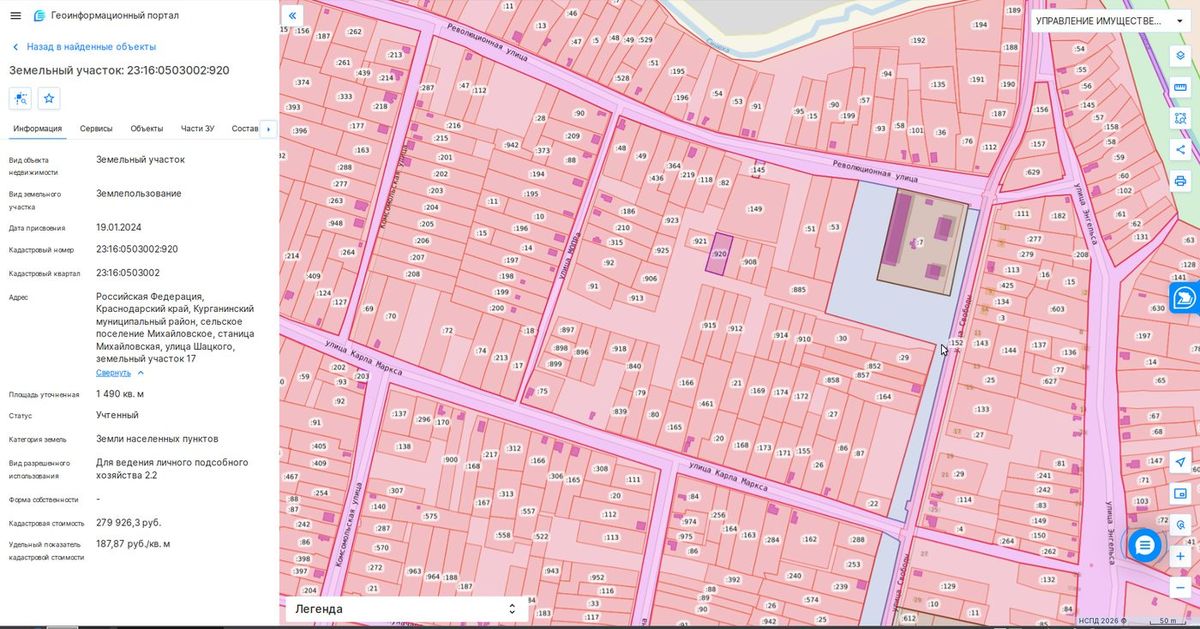Open the Состав tab
Screen dimensions: 1200x629
point(244,128)
